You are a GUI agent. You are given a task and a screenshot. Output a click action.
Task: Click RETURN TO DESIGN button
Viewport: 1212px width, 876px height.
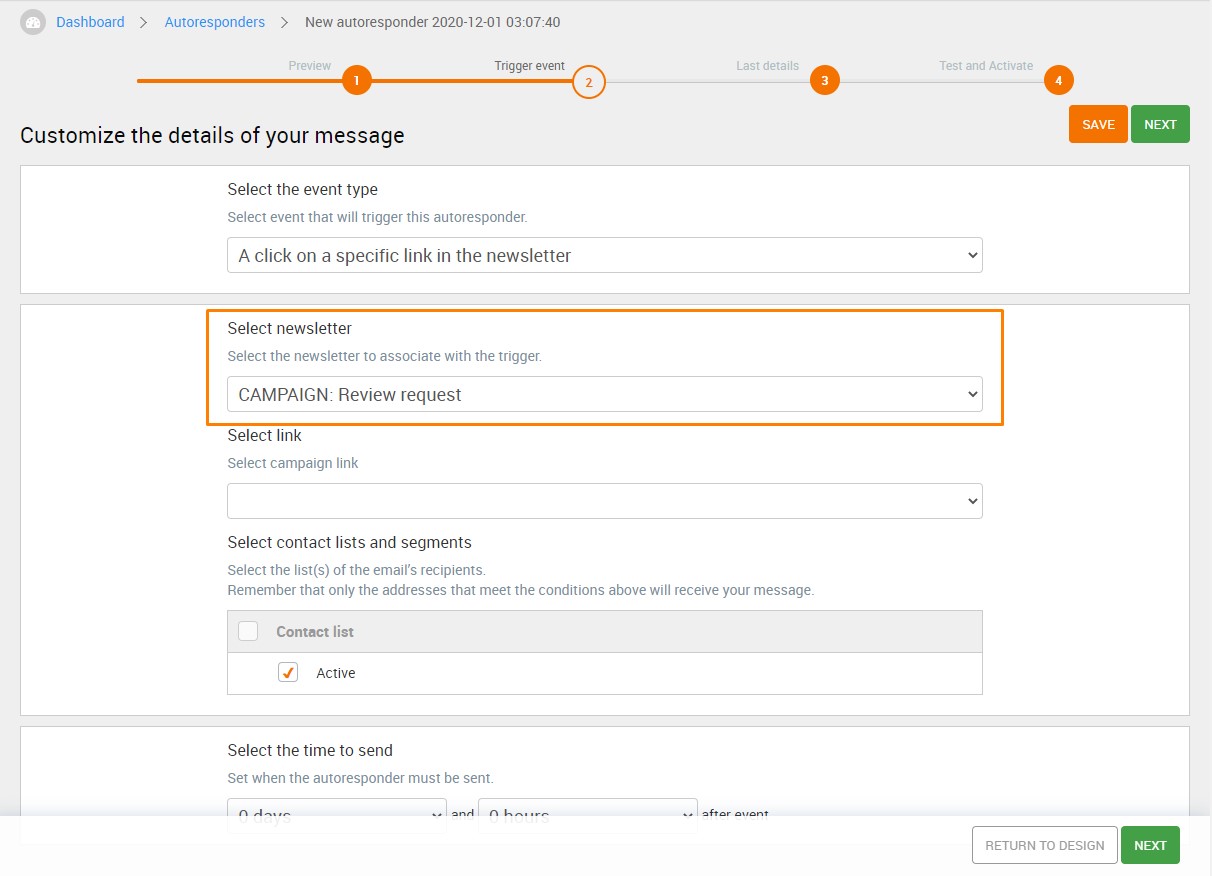[x=1045, y=845]
